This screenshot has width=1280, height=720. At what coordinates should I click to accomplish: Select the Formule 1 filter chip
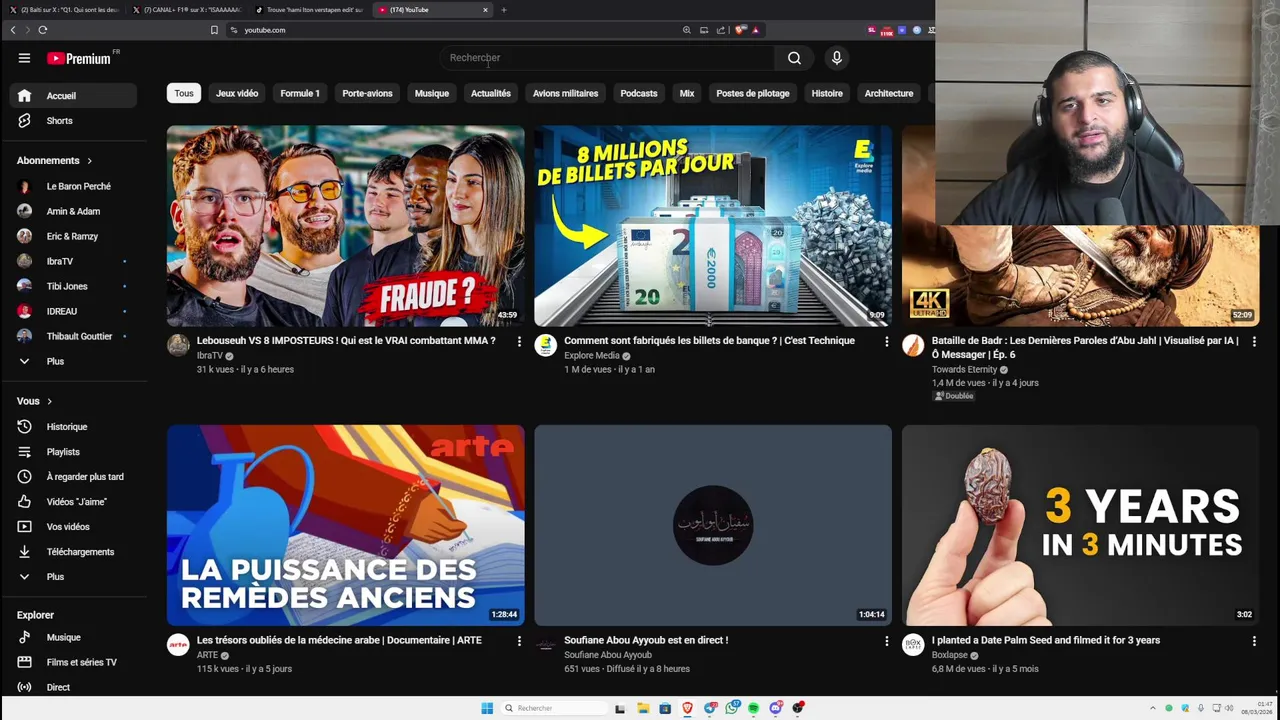coord(300,94)
